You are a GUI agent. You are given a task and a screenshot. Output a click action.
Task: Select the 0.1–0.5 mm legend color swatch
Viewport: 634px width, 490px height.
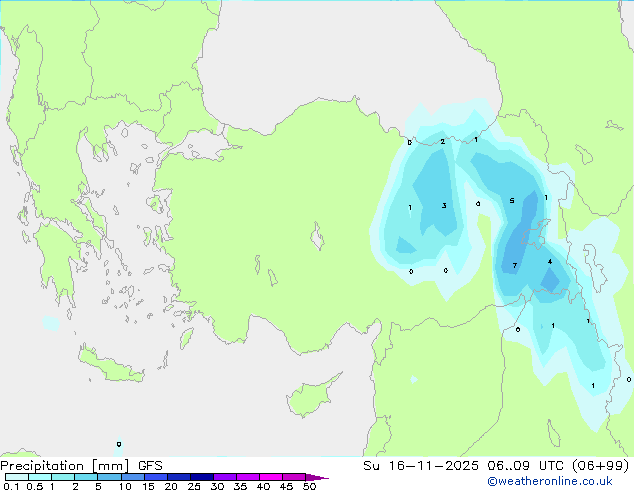coord(17,477)
